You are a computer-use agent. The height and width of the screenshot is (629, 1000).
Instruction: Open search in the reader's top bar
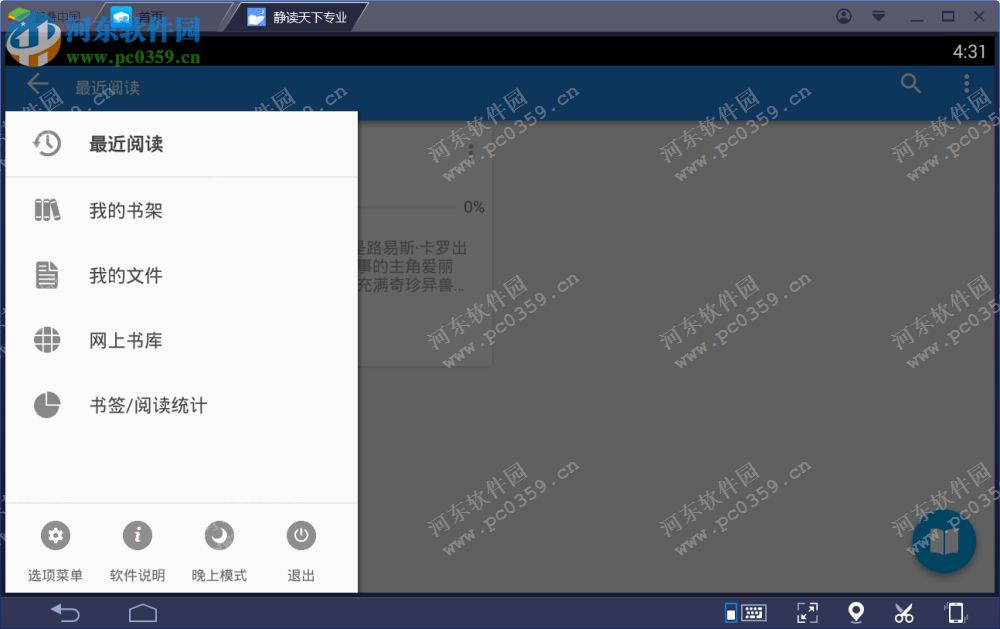click(910, 84)
